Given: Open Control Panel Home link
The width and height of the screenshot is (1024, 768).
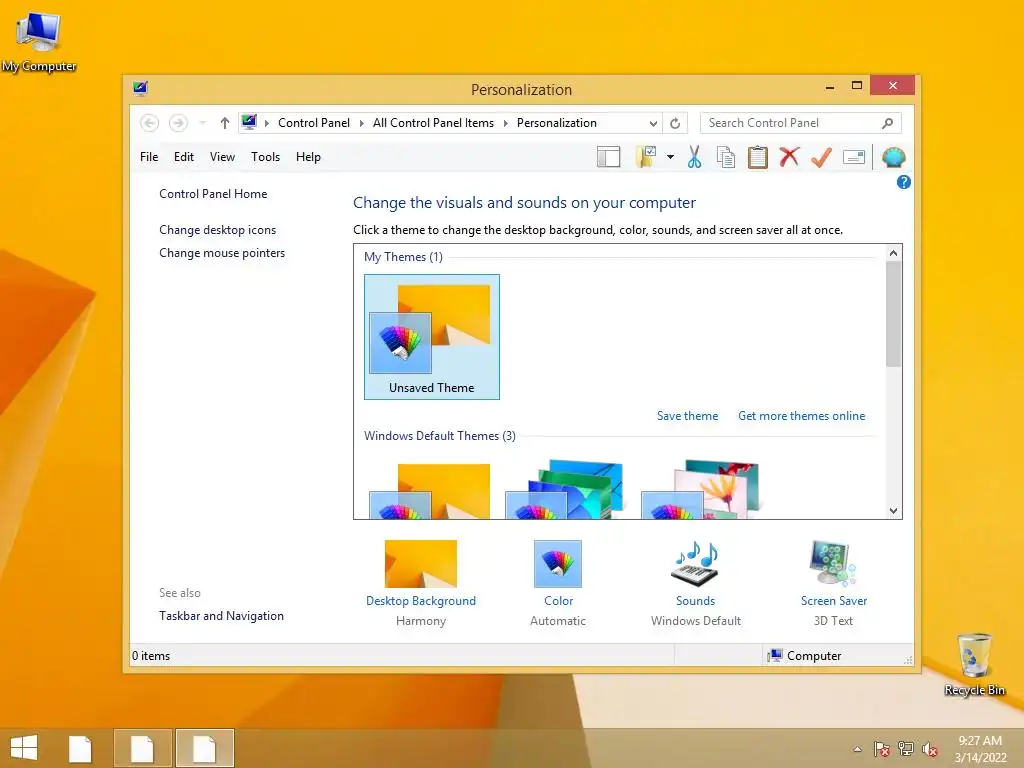Looking at the screenshot, I should coord(213,194).
